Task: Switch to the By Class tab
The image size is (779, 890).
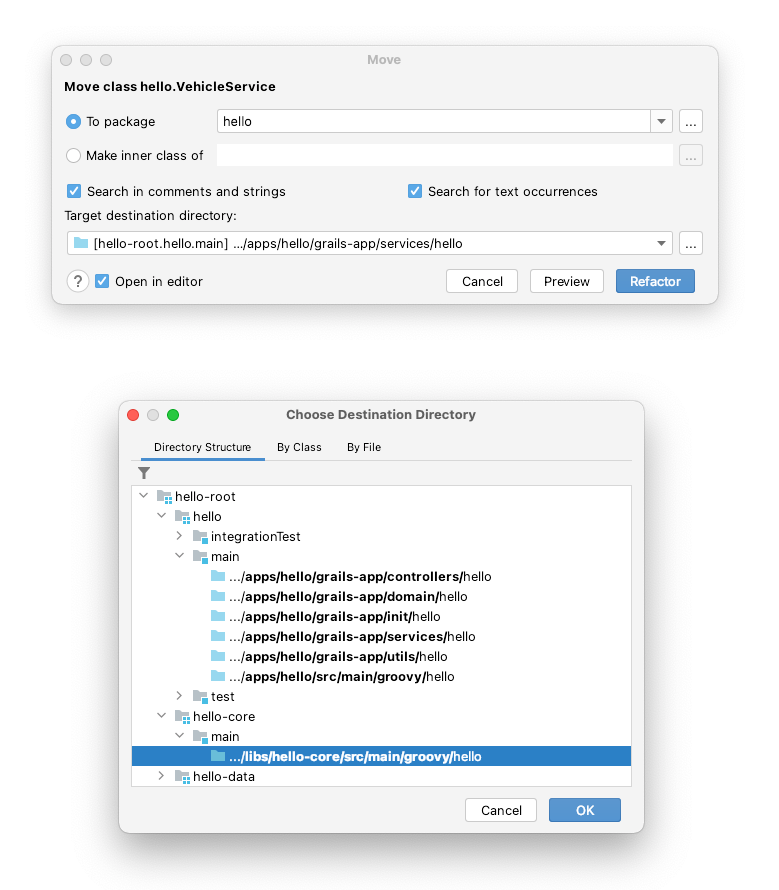Action: 299,447
